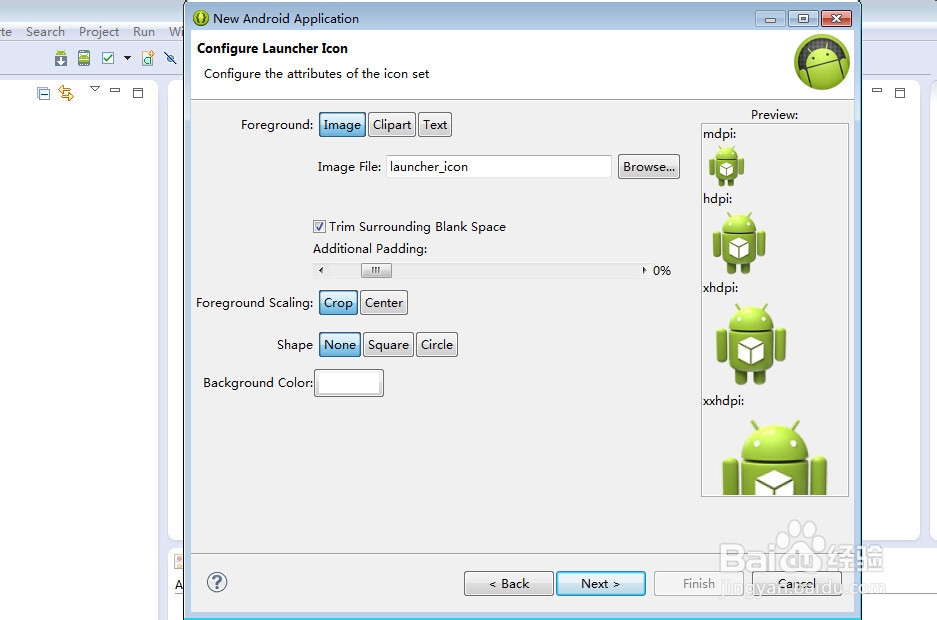937x620 pixels.
Task: Toggle Link with Editor arrows icon
Action: coord(66,93)
